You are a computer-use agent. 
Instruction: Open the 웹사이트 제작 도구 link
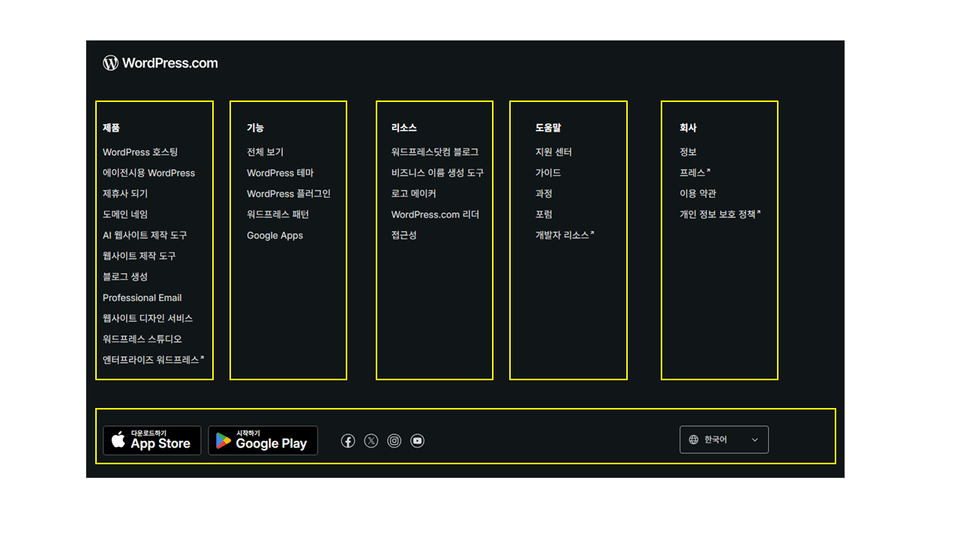pos(139,256)
